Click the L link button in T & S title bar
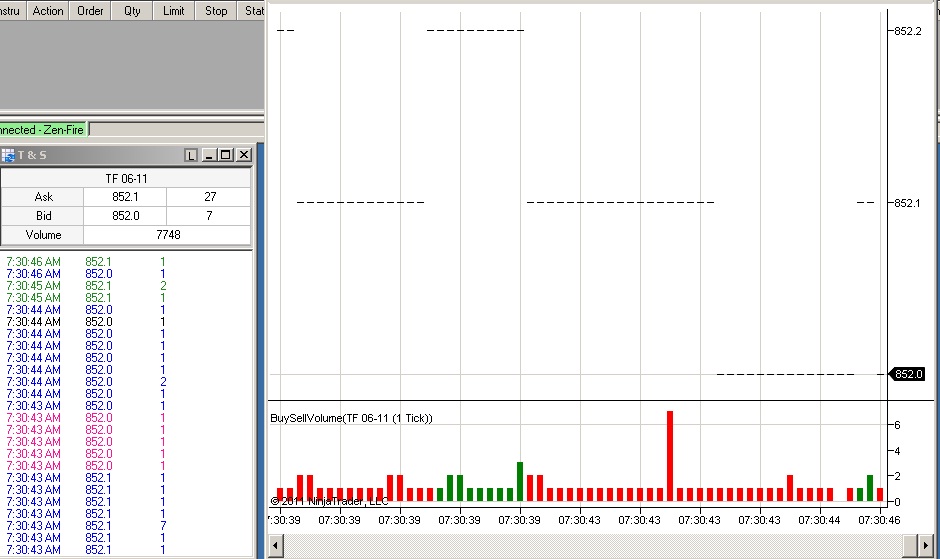Screen dimensions: 940x559 (x=191, y=155)
